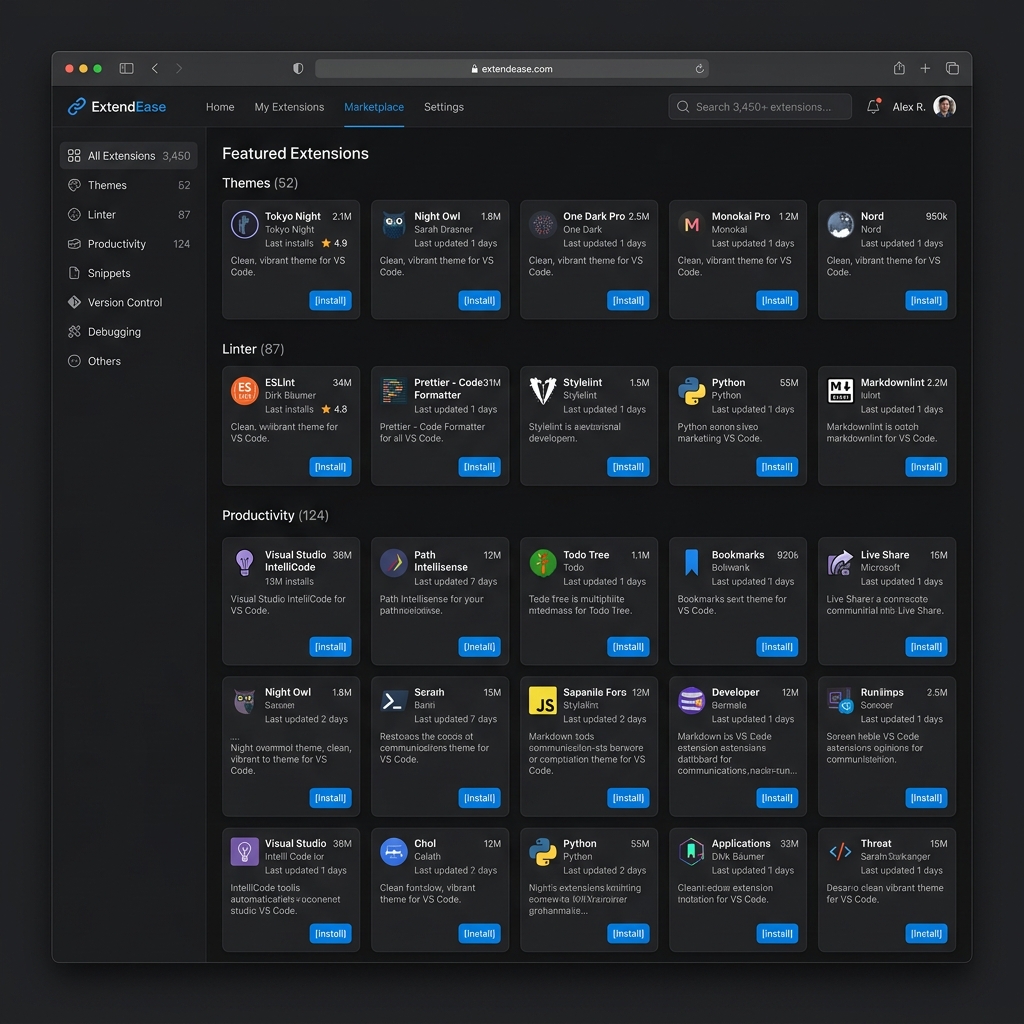Click the browser share icon
Viewport: 1024px width, 1024px height.
tap(899, 69)
